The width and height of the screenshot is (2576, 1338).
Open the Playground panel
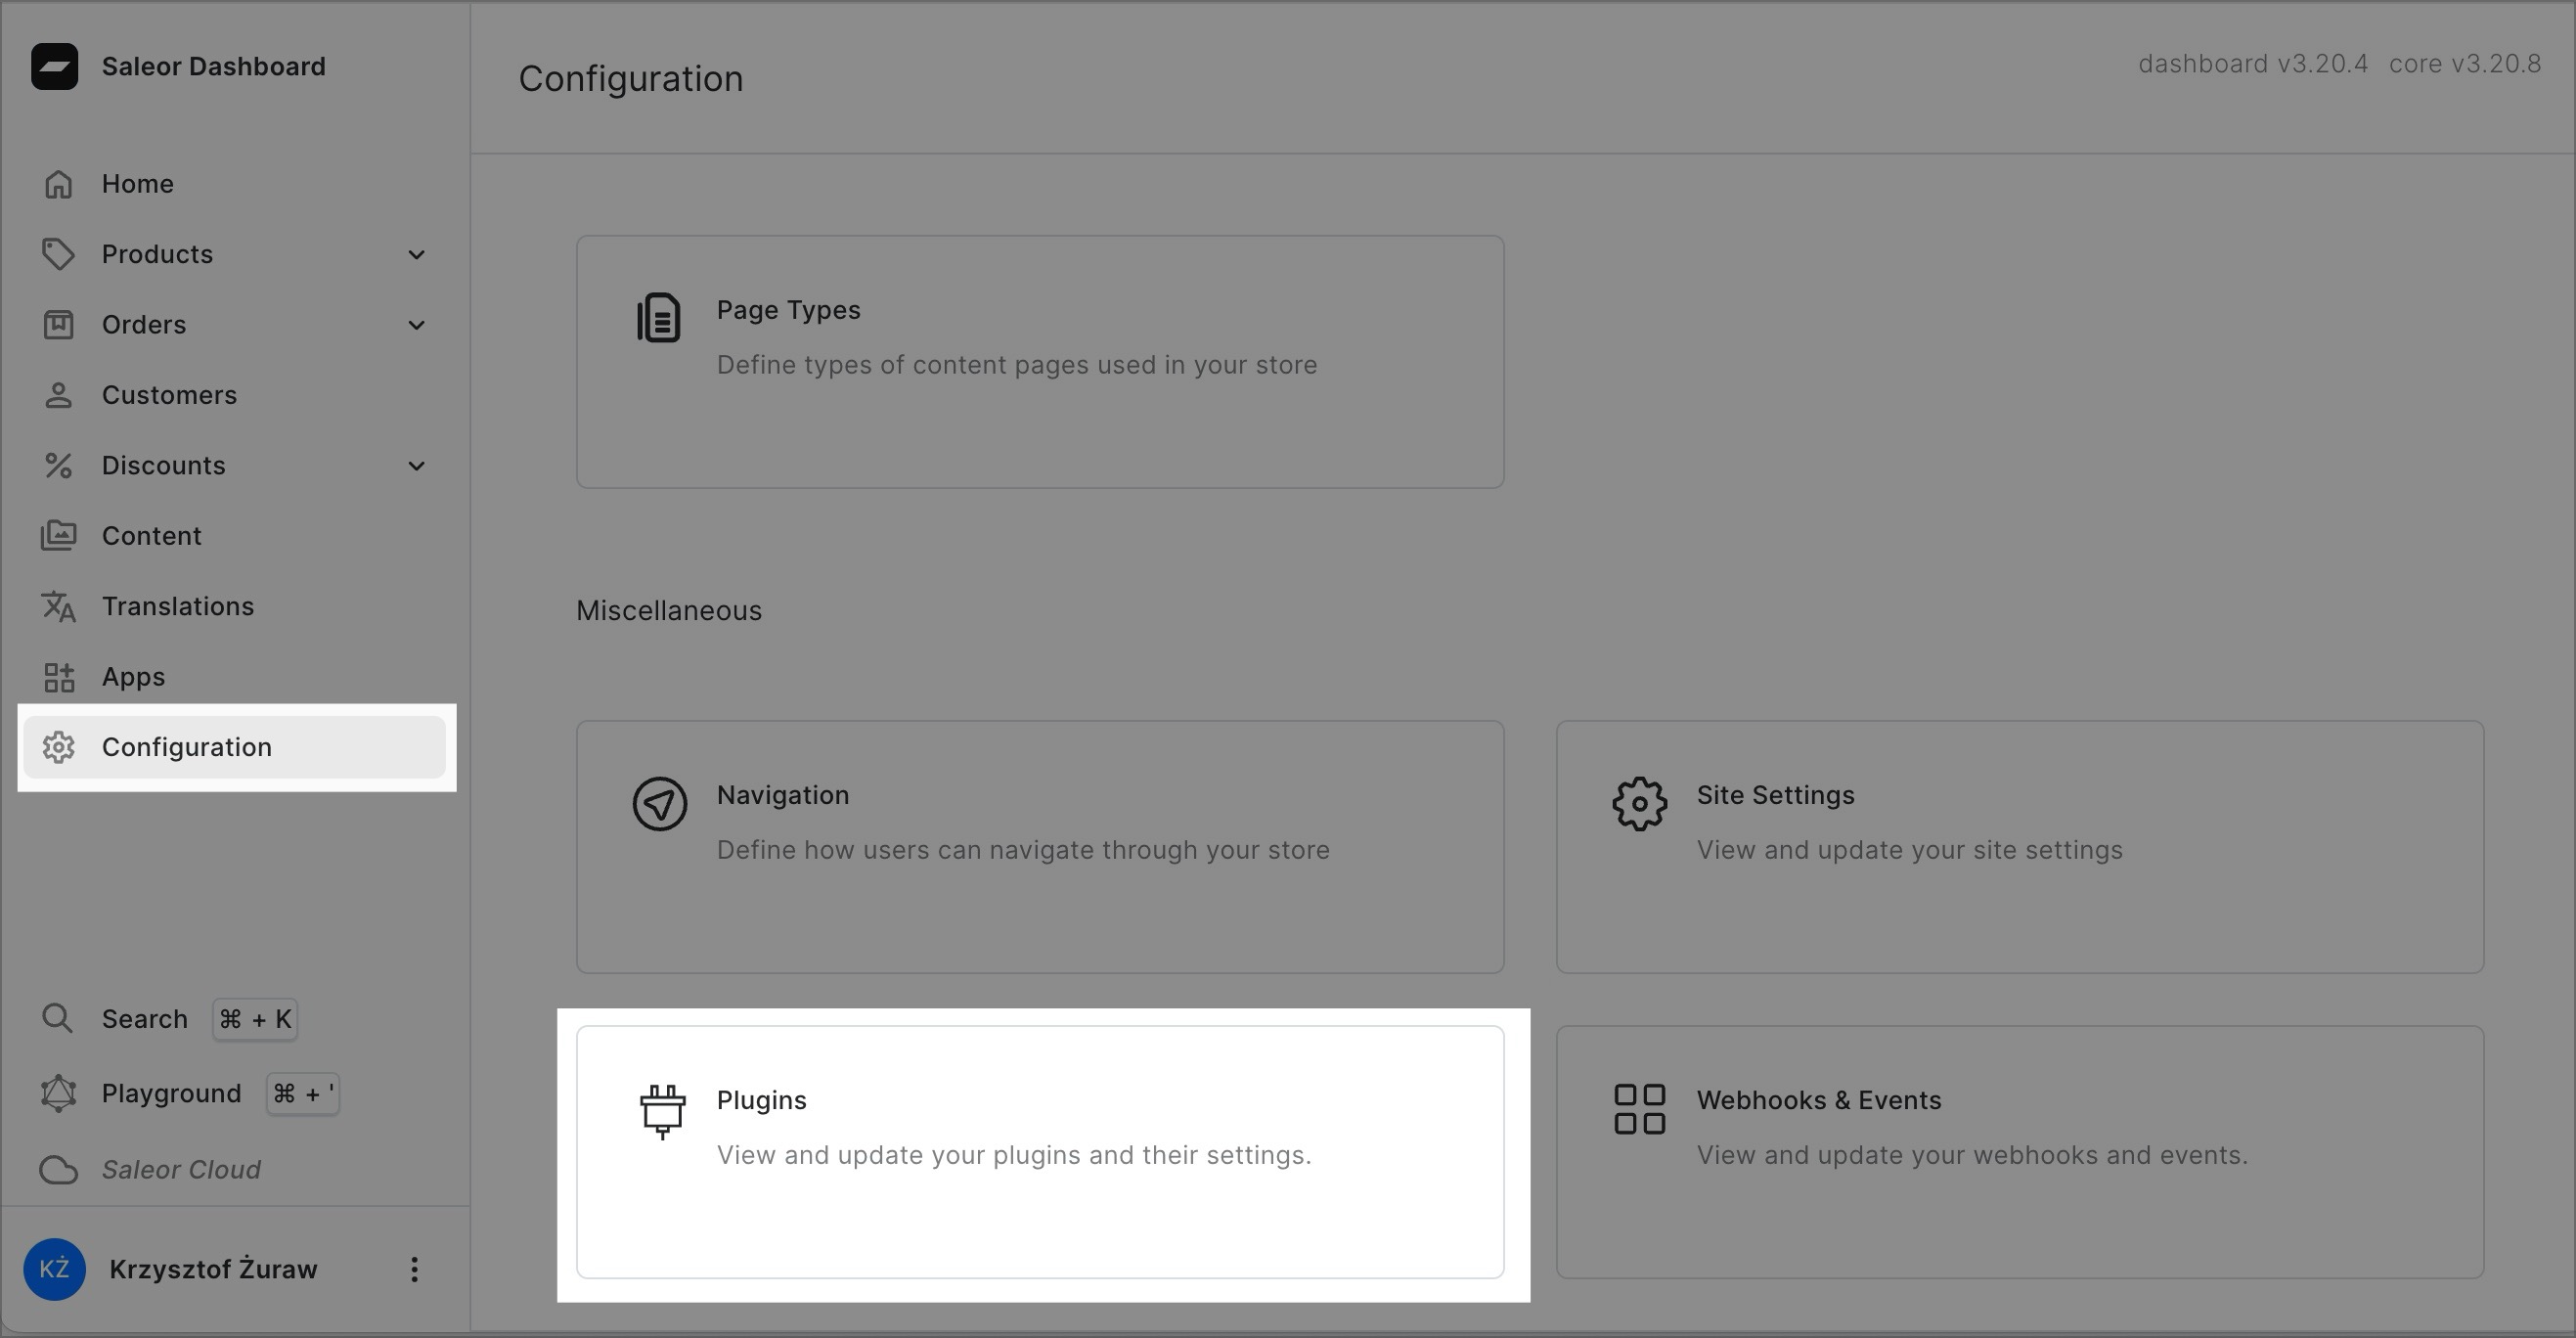pyautogui.click(x=172, y=1093)
